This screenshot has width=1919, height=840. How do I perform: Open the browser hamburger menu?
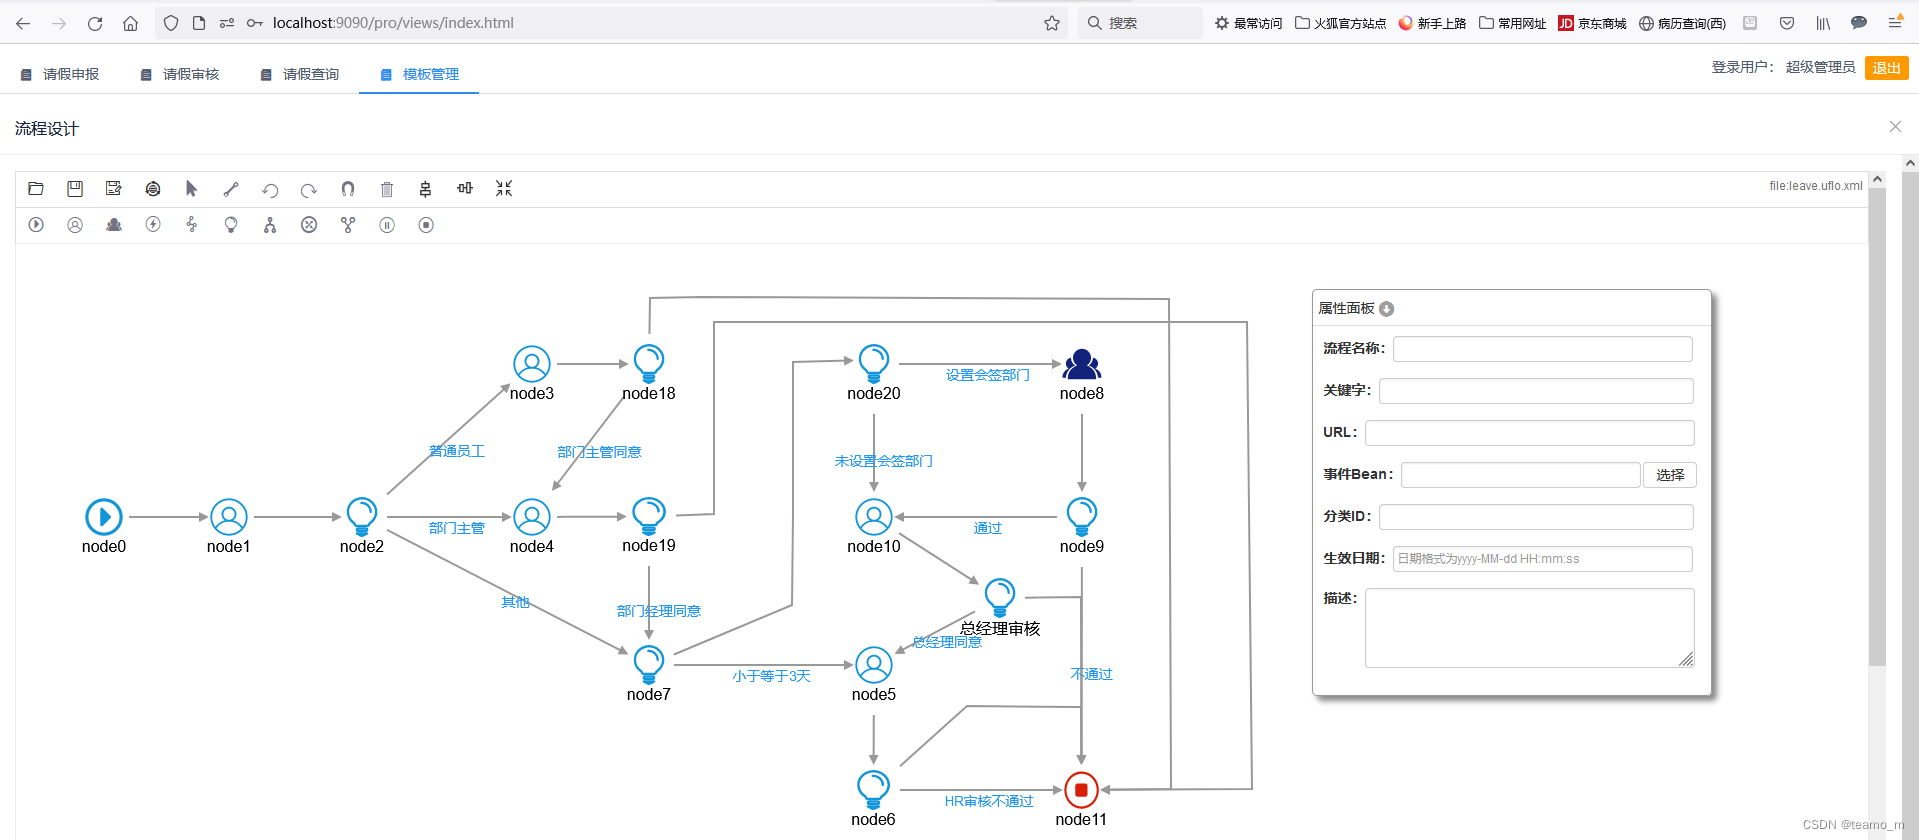pyautogui.click(x=1895, y=23)
